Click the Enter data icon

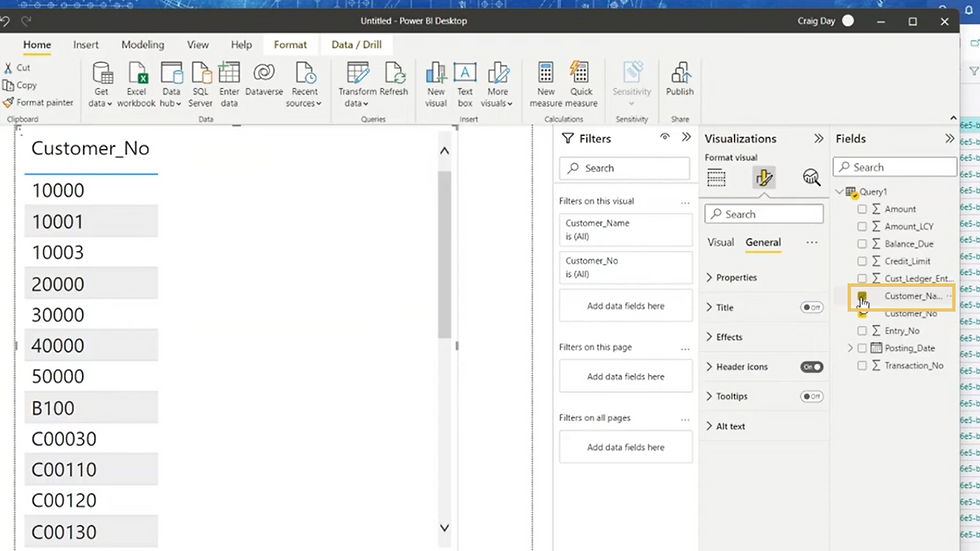(x=229, y=73)
